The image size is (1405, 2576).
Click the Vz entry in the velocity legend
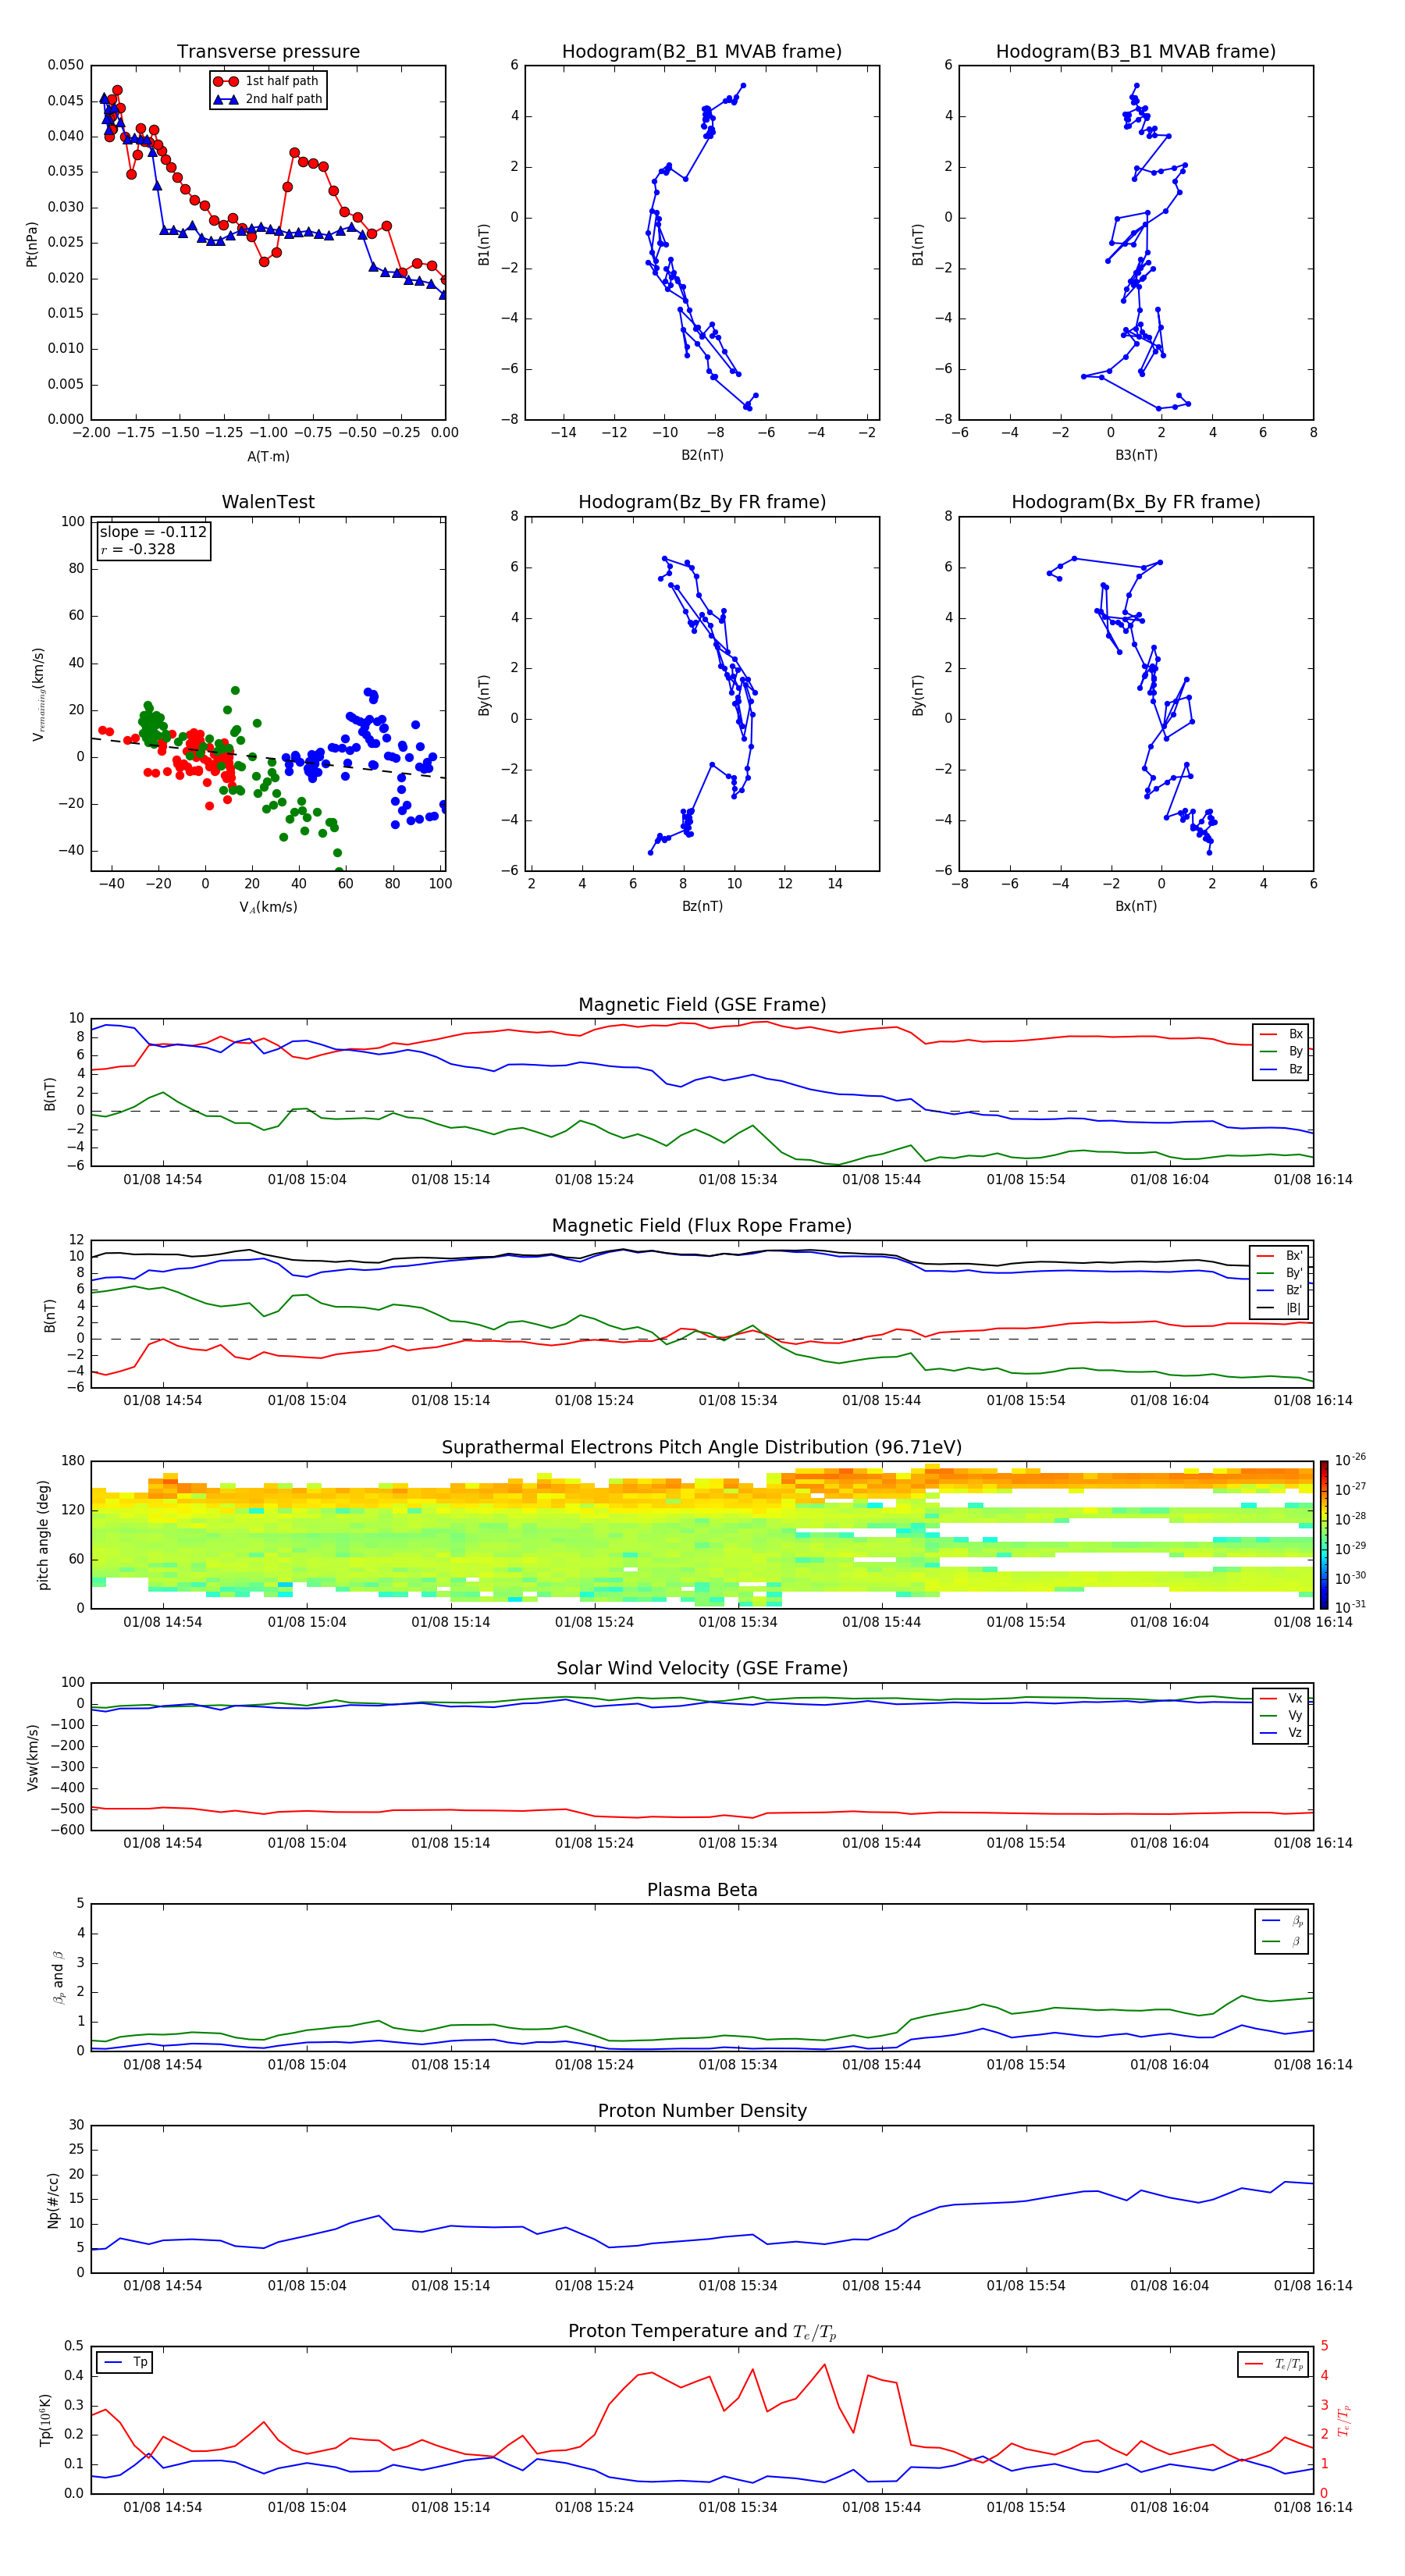[1281, 1733]
